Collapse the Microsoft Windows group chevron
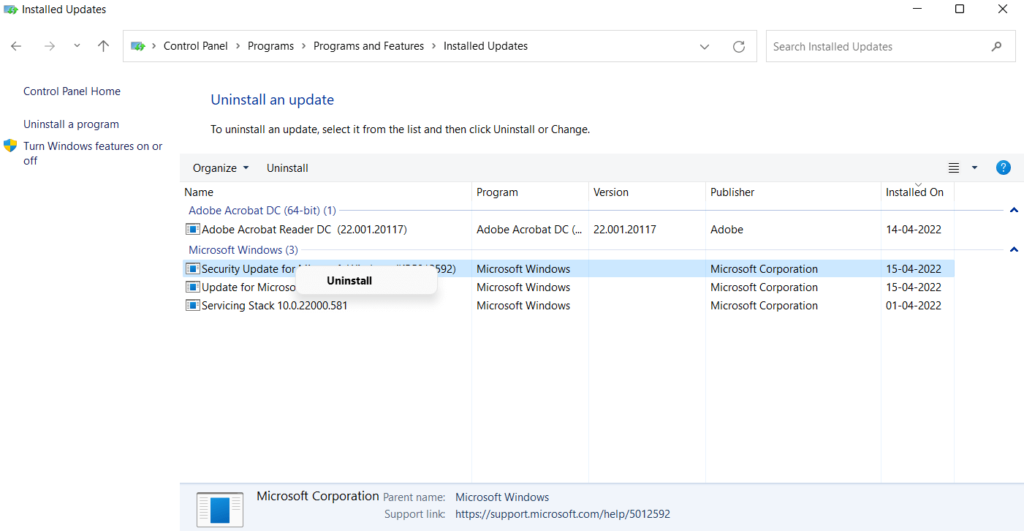This screenshot has height=531, width=1024. click(x=1014, y=249)
